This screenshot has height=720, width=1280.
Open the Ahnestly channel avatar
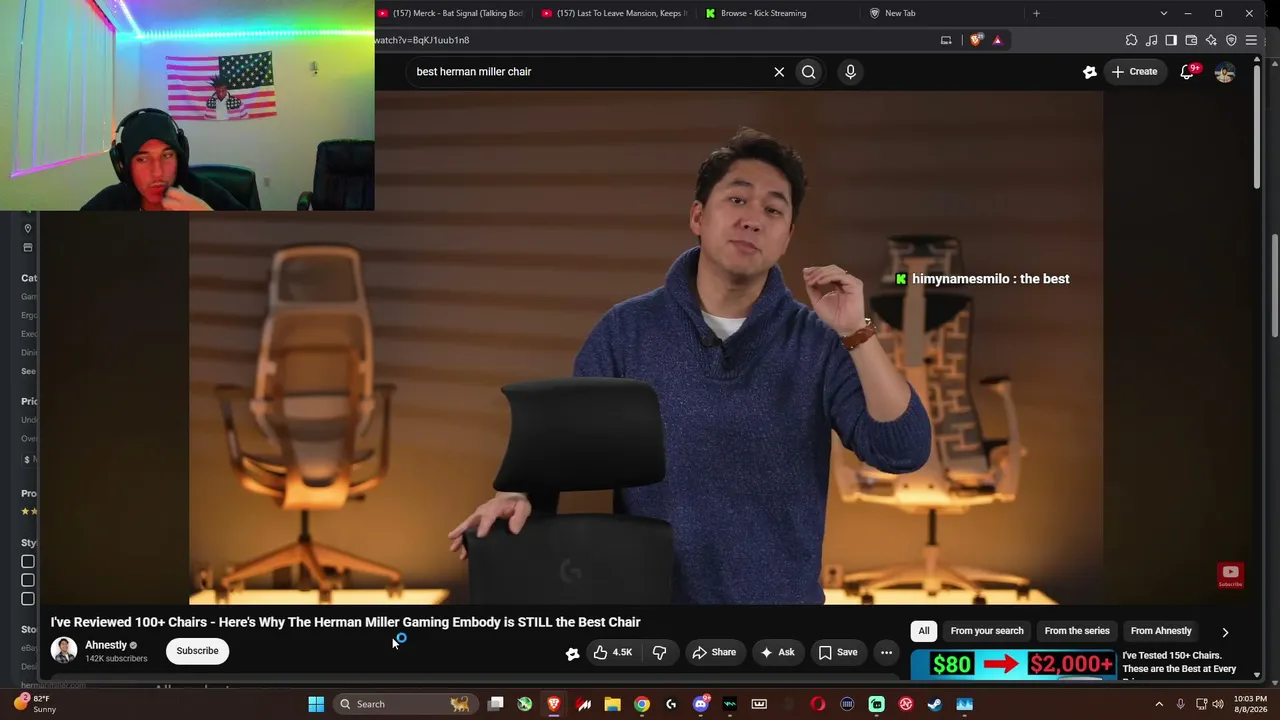64,651
